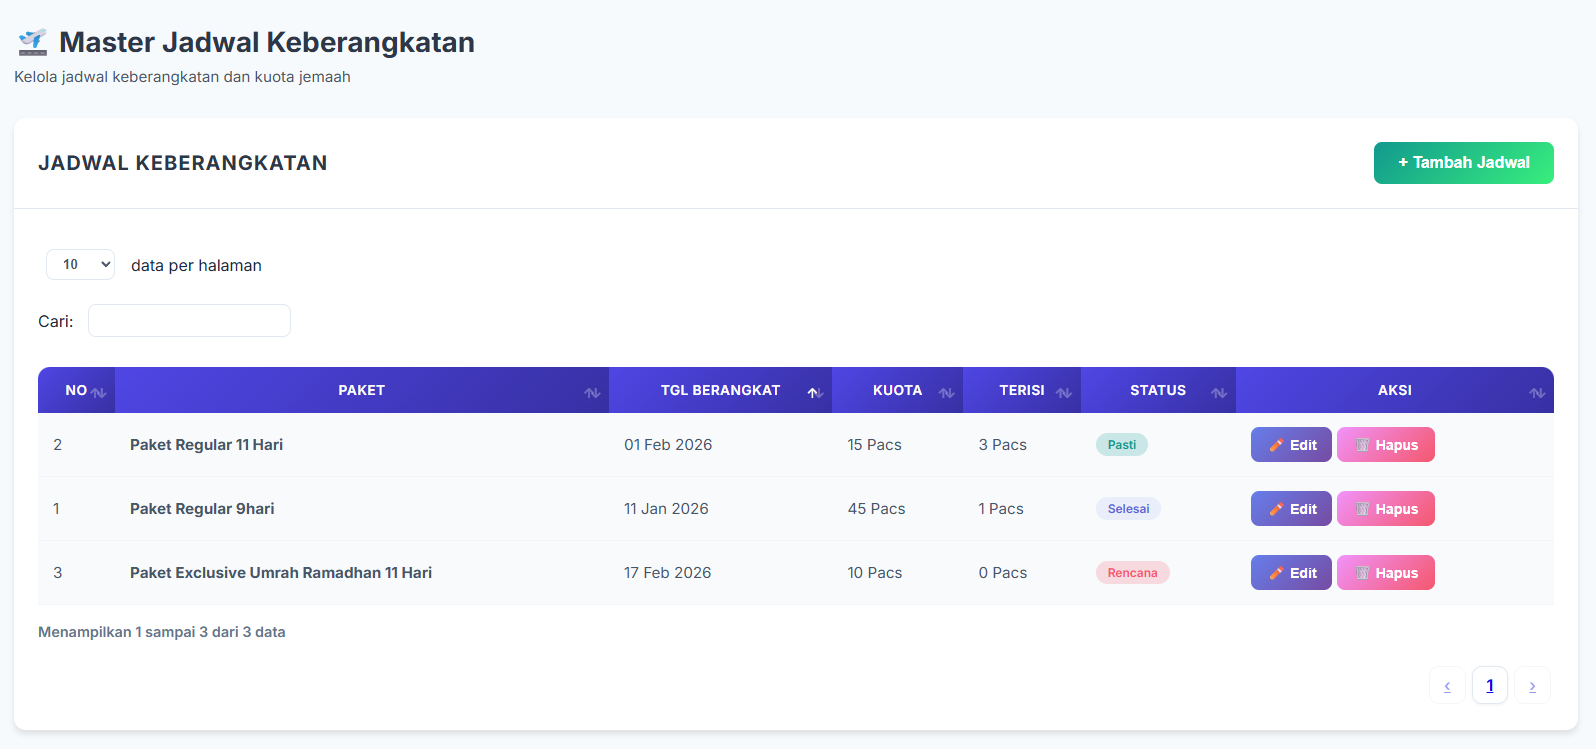Edit Paket Regular 9hari schedule
Image resolution: width=1596 pixels, height=749 pixels.
(x=1291, y=509)
